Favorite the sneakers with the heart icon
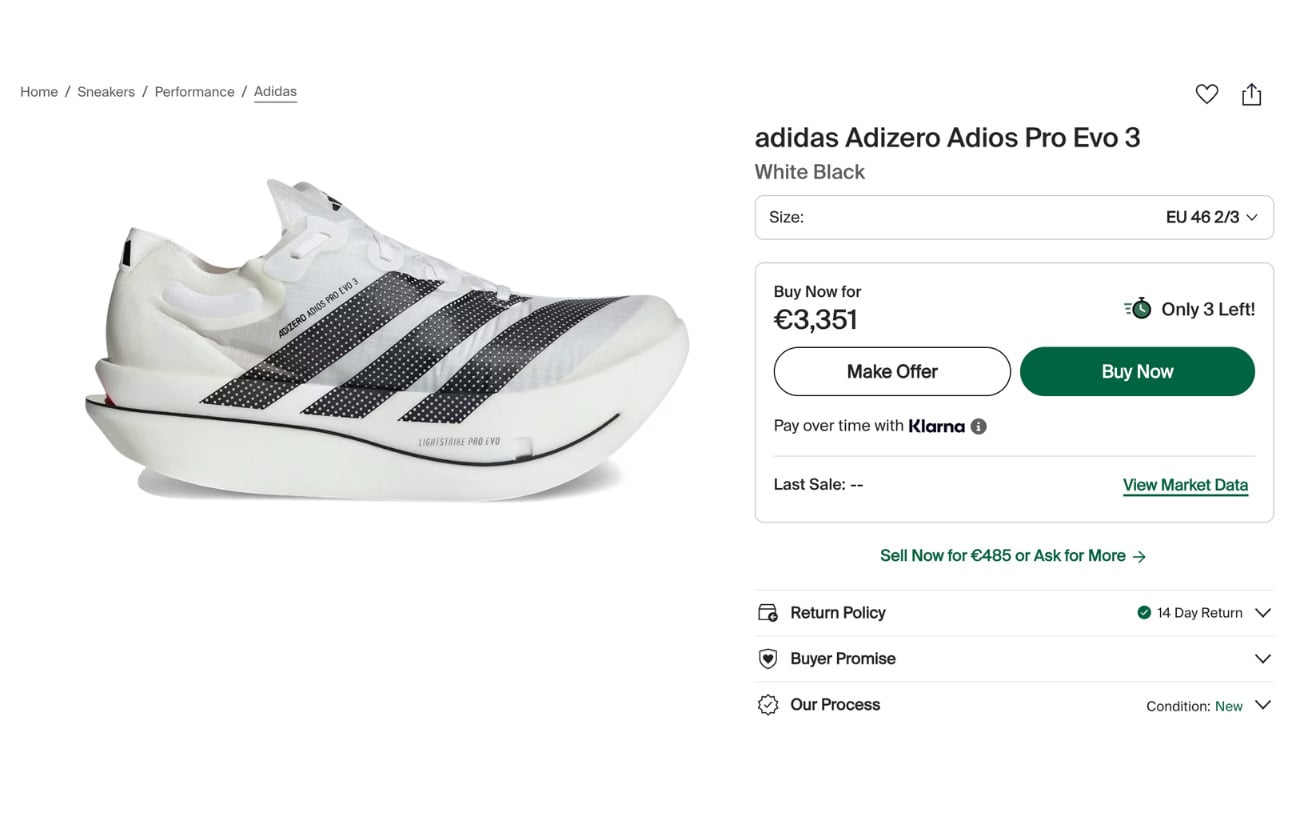Image resolution: width=1300 pixels, height=817 pixels. (1206, 93)
